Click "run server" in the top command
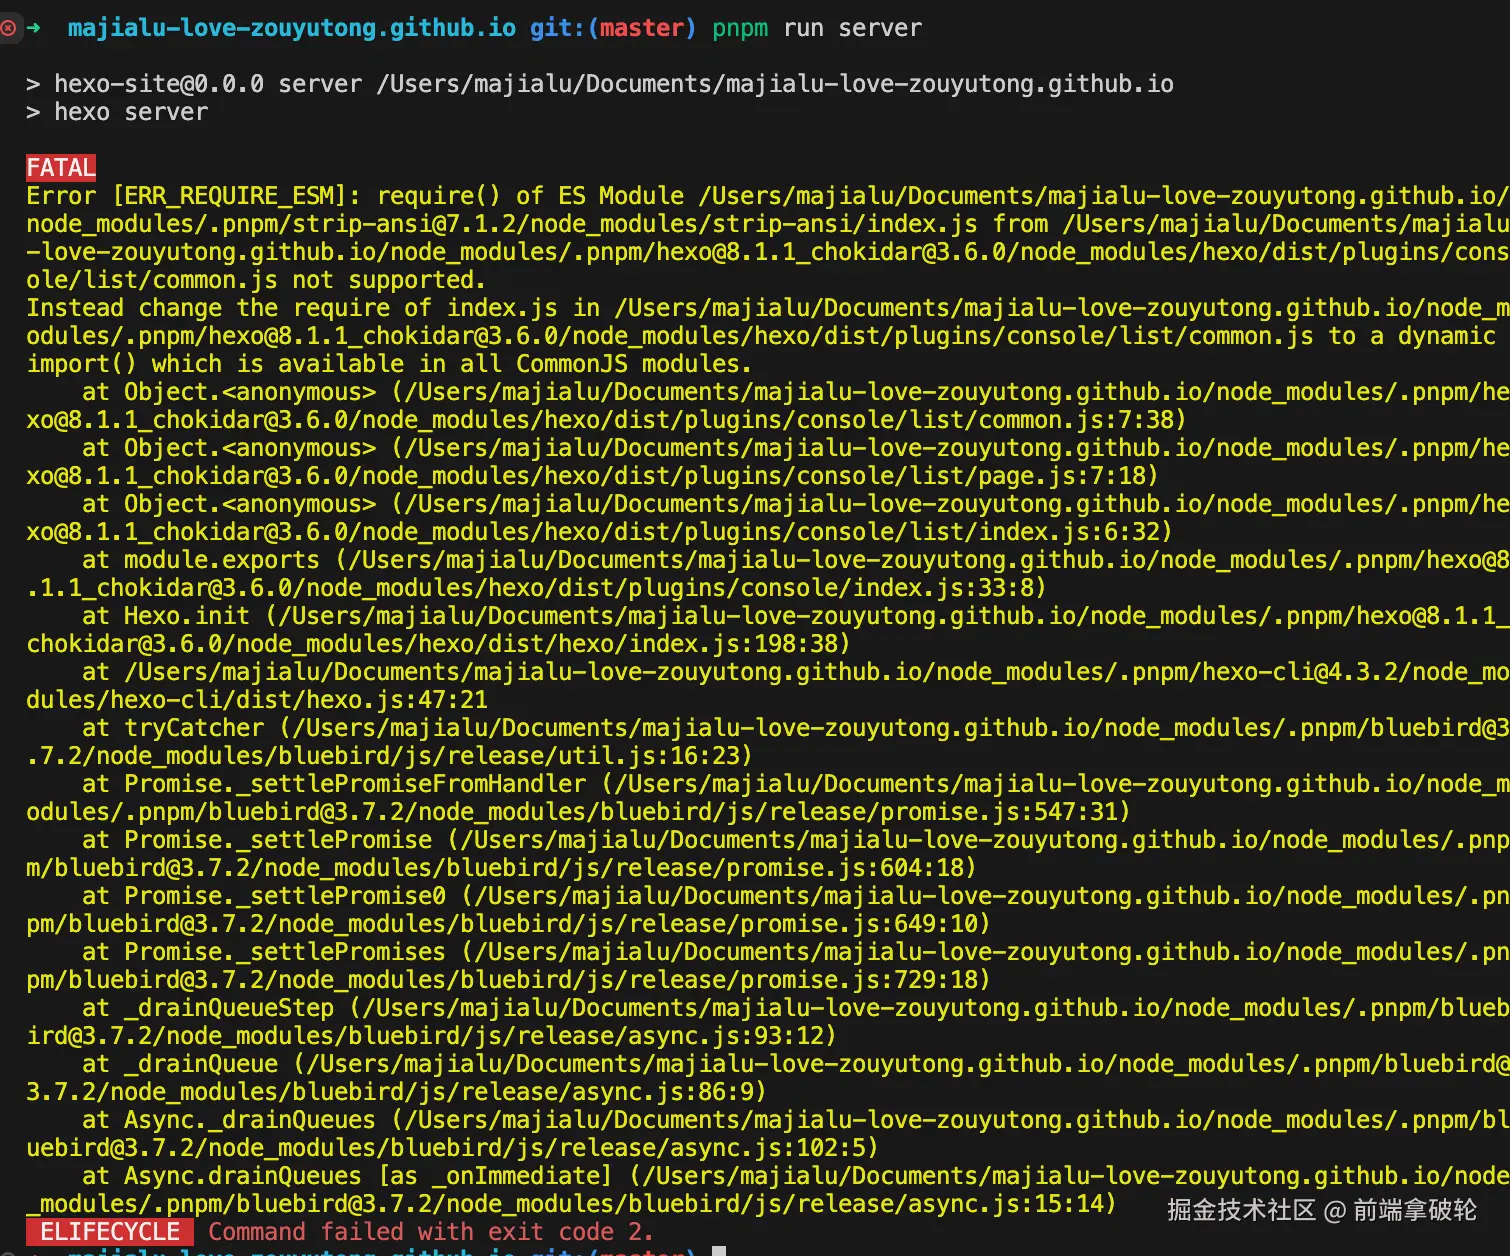The width and height of the screenshot is (1510, 1256). [852, 28]
